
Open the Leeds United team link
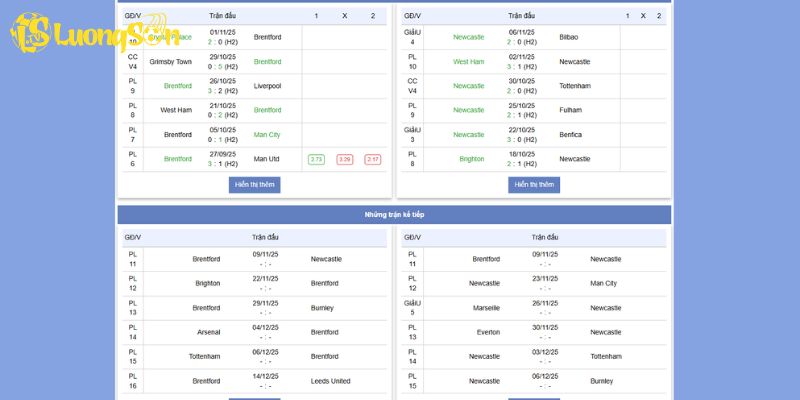pyautogui.click(x=330, y=381)
